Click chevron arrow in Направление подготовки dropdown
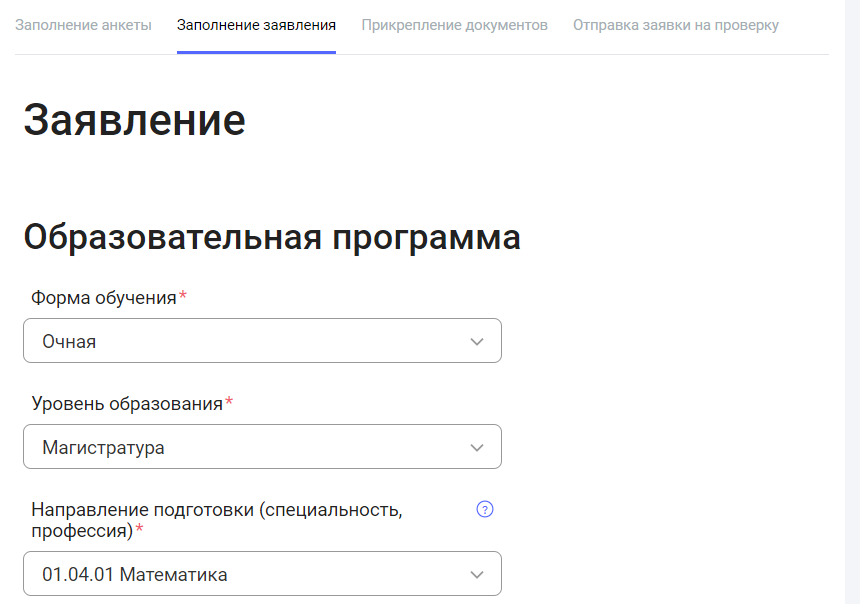 pyautogui.click(x=477, y=575)
